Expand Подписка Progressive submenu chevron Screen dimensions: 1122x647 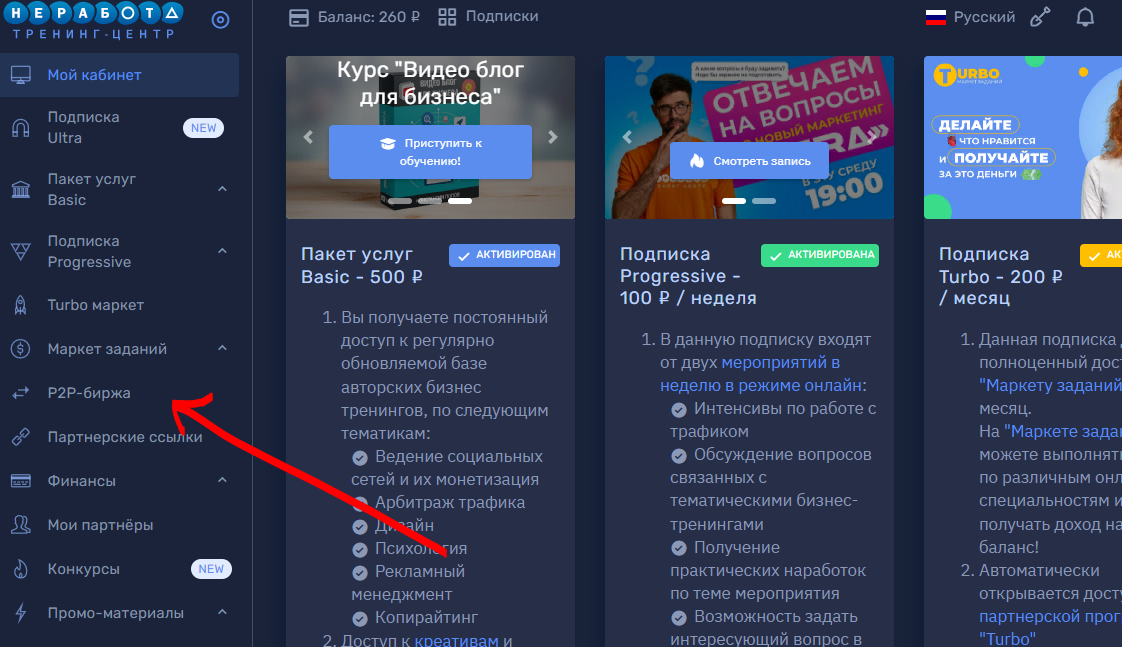223,251
